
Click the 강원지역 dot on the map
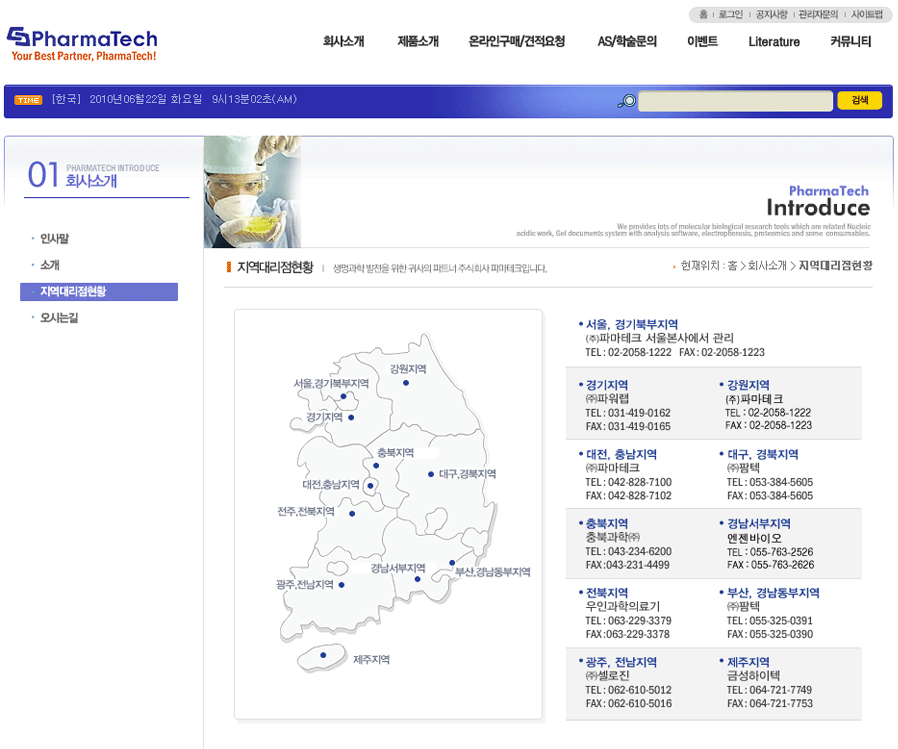pos(406,383)
